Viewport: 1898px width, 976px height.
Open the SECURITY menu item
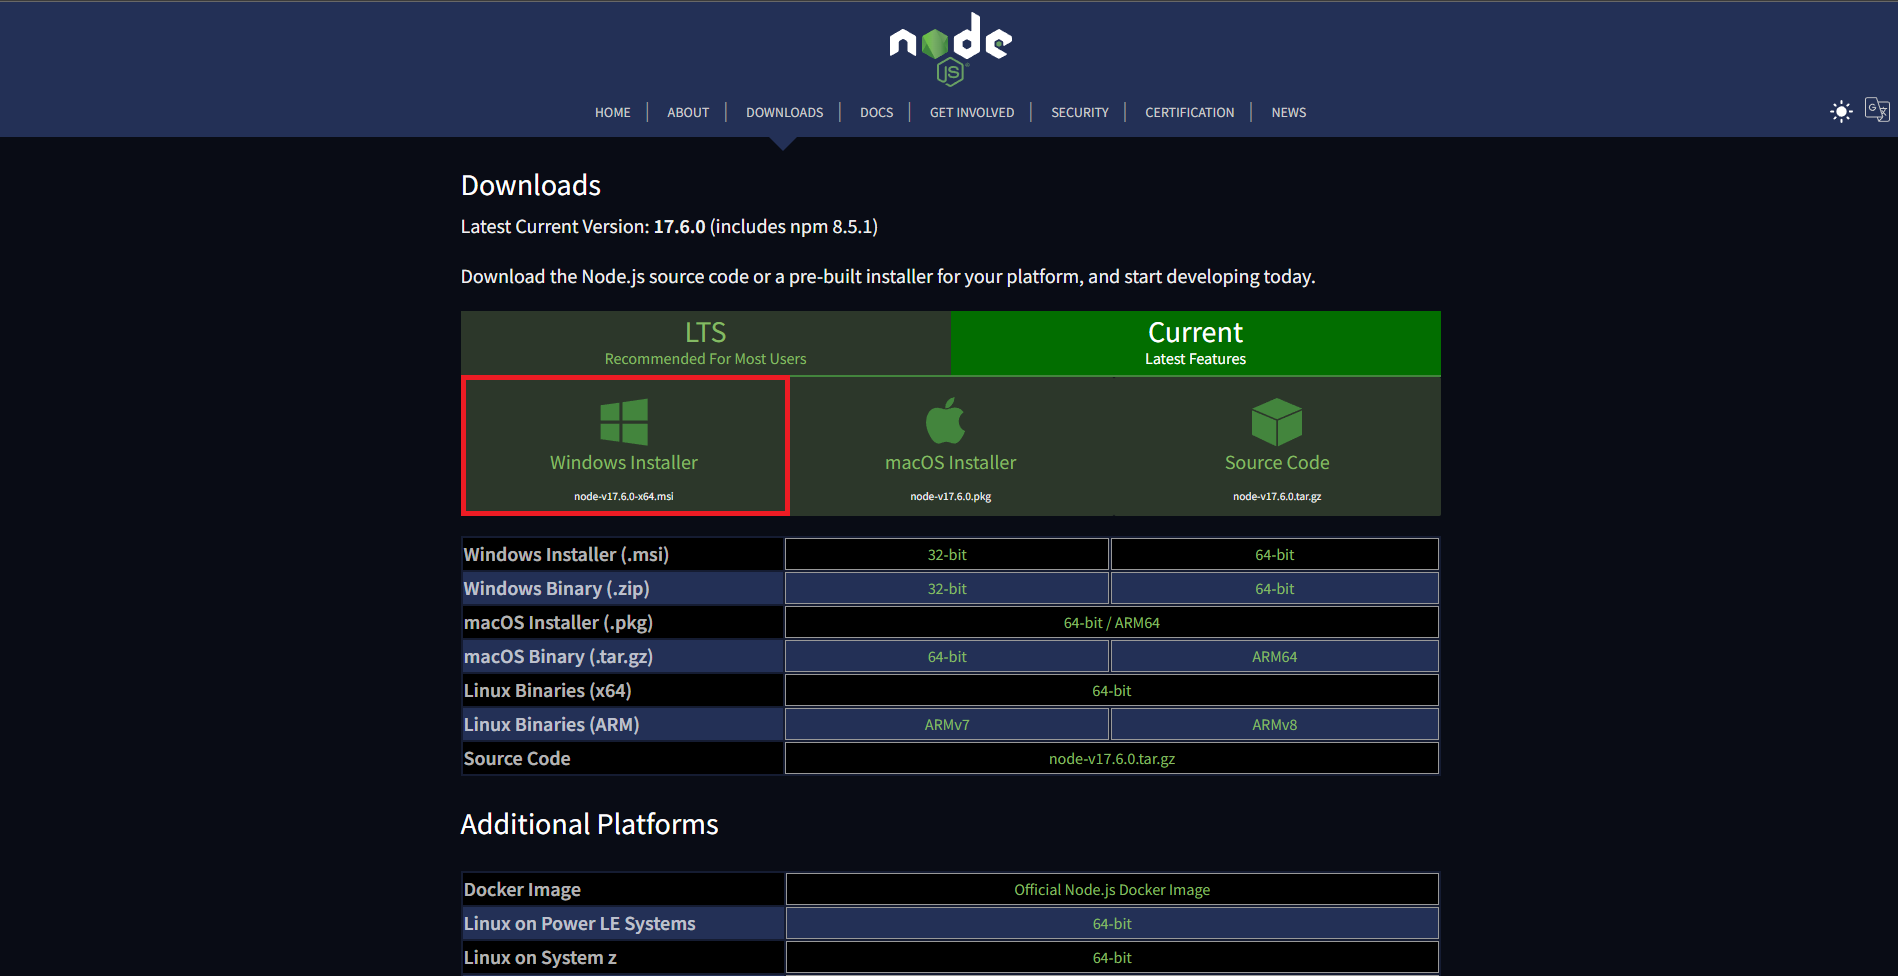pos(1080,112)
